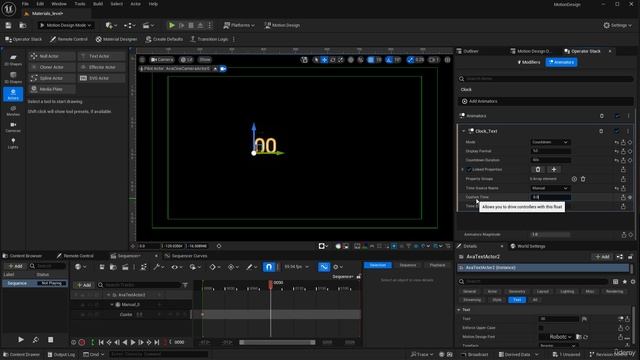Click Operator Stack in the secondary toolbar
The height and width of the screenshot is (360, 640).
tap(24, 39)
